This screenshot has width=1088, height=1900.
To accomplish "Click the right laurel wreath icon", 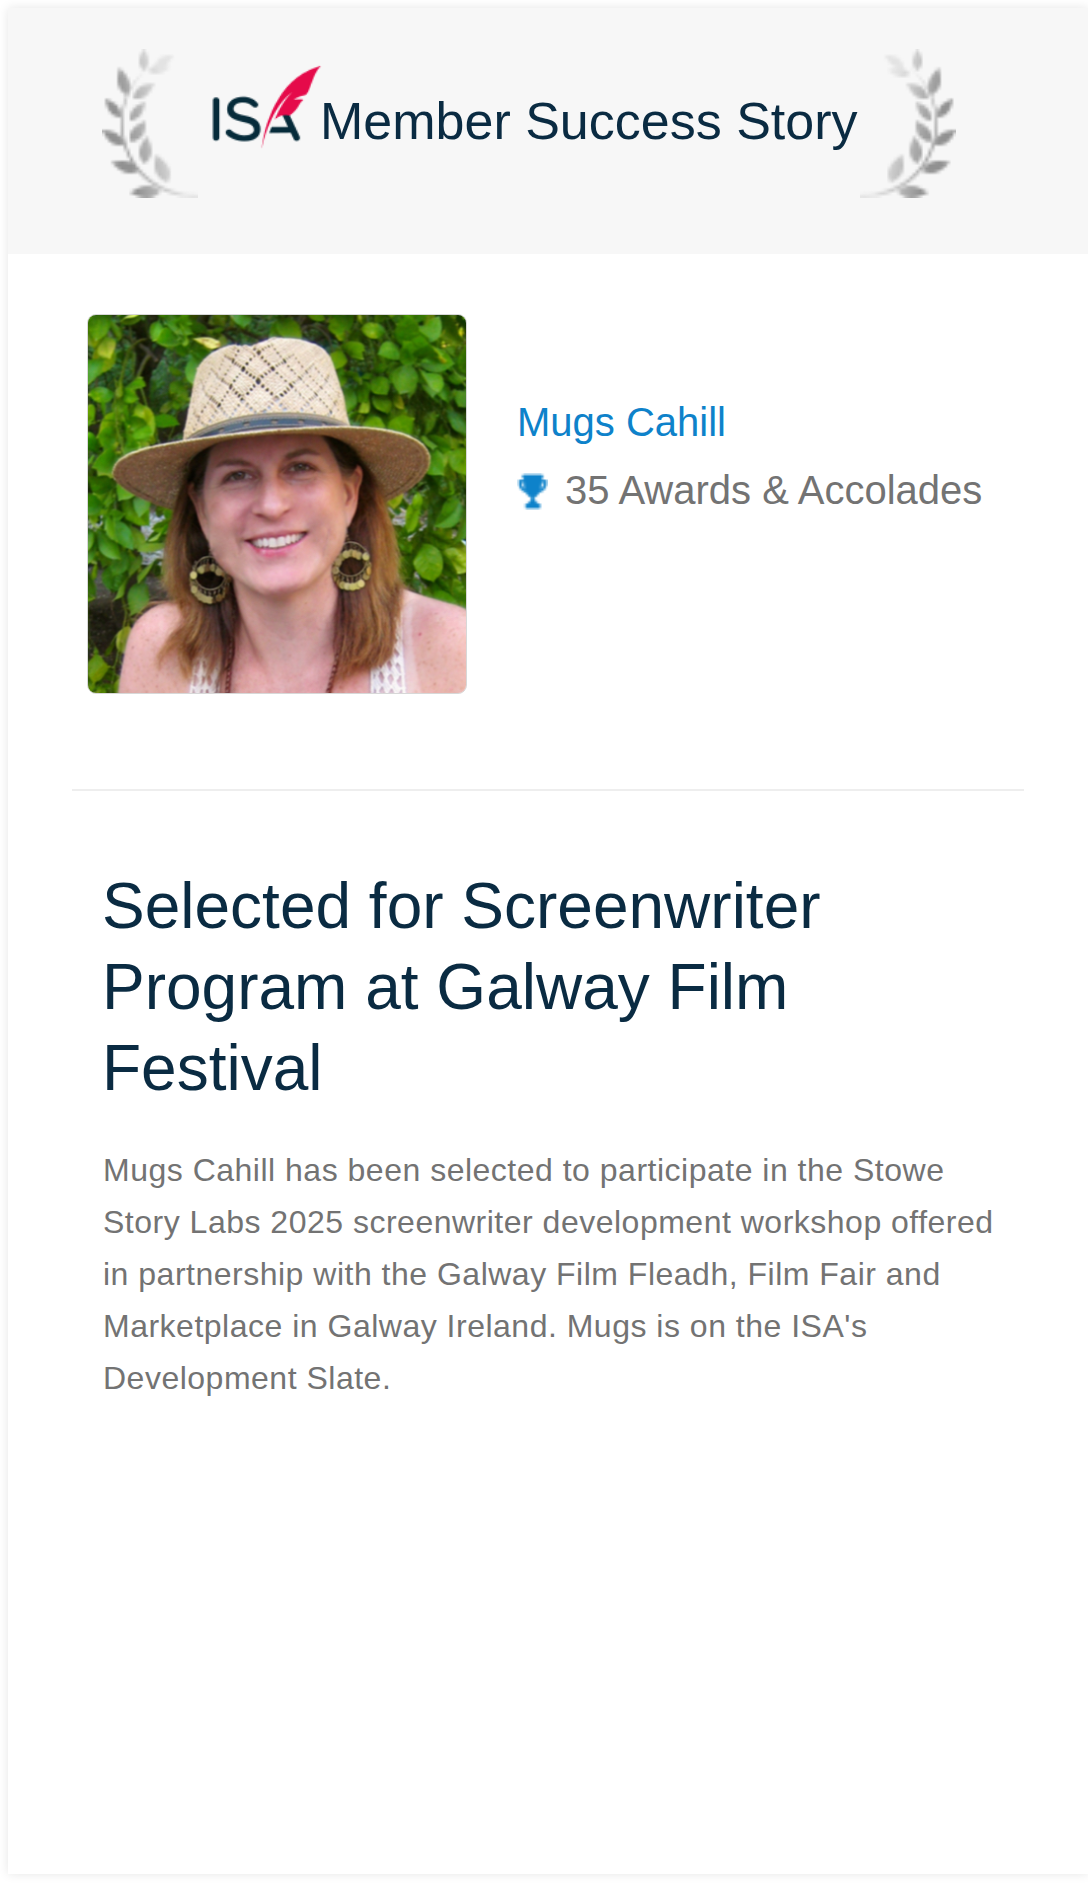I will coord(909,124).
